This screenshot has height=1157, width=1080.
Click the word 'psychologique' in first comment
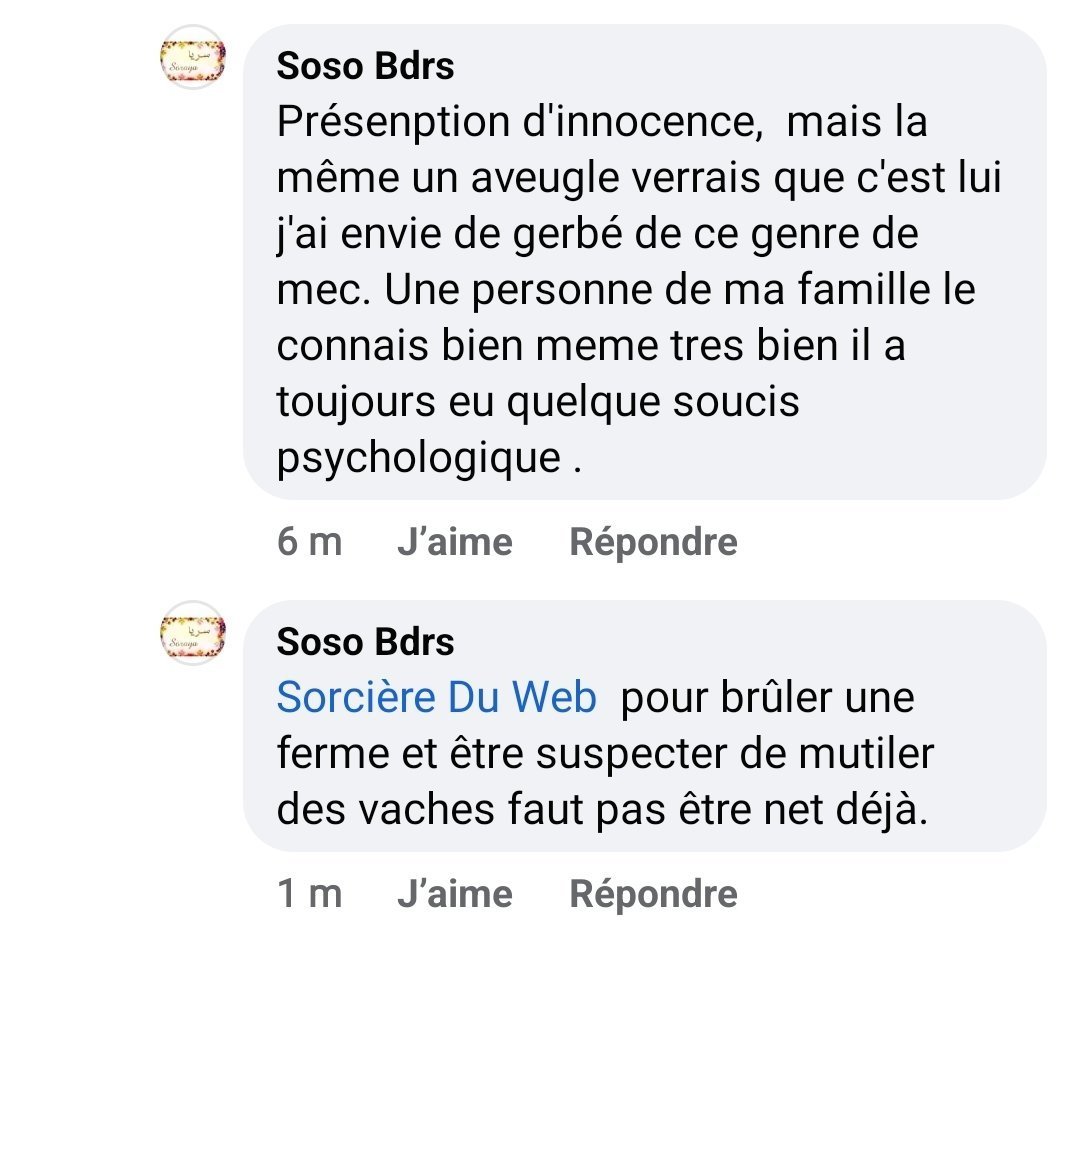pyautogui.click(x=418, y=458)
